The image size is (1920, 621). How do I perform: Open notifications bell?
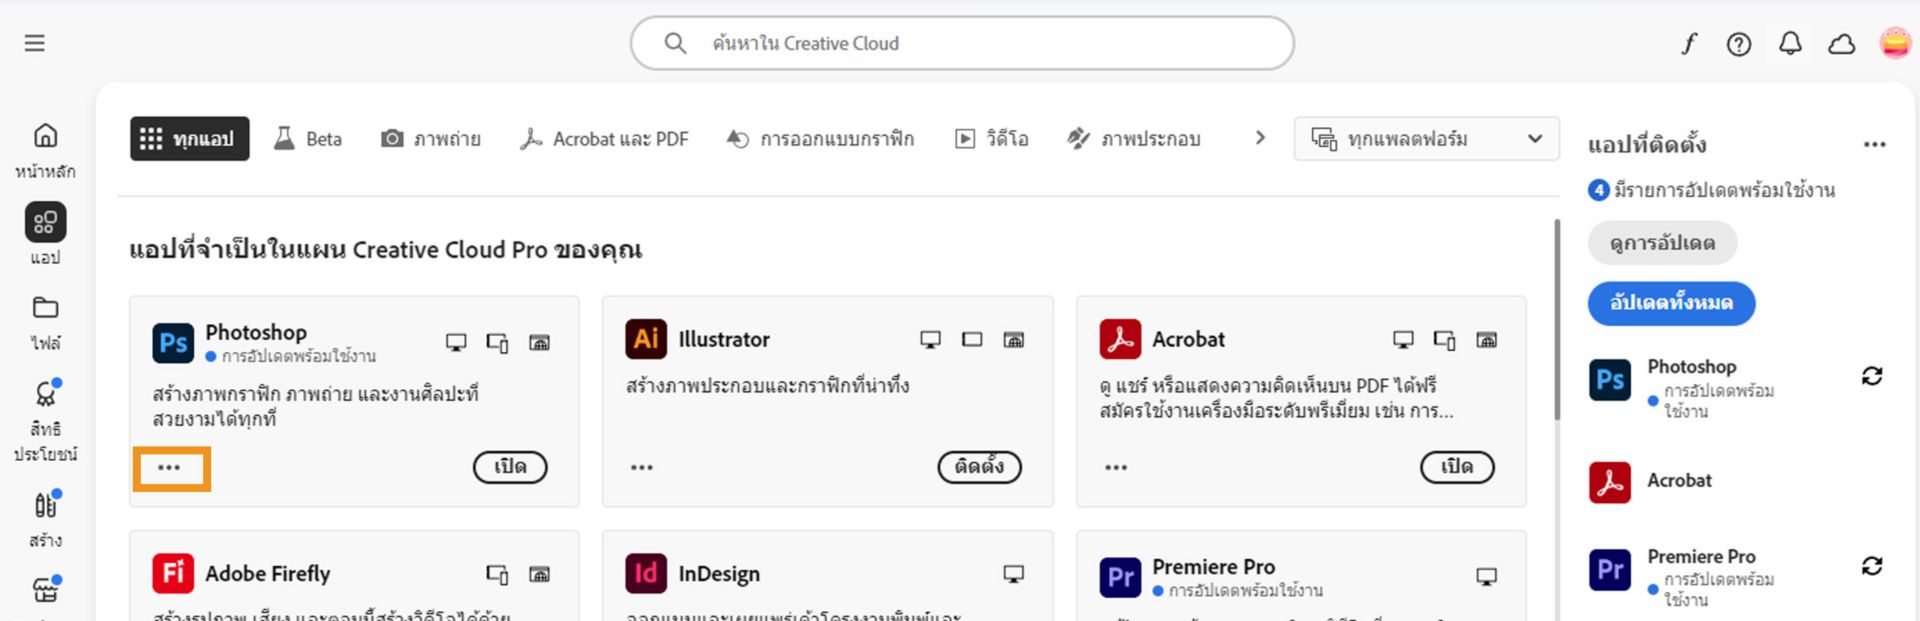click(1790, 43)
